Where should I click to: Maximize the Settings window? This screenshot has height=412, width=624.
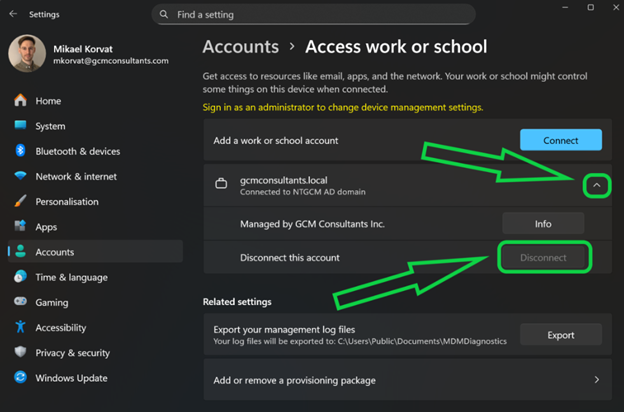(x=591, y=7)
